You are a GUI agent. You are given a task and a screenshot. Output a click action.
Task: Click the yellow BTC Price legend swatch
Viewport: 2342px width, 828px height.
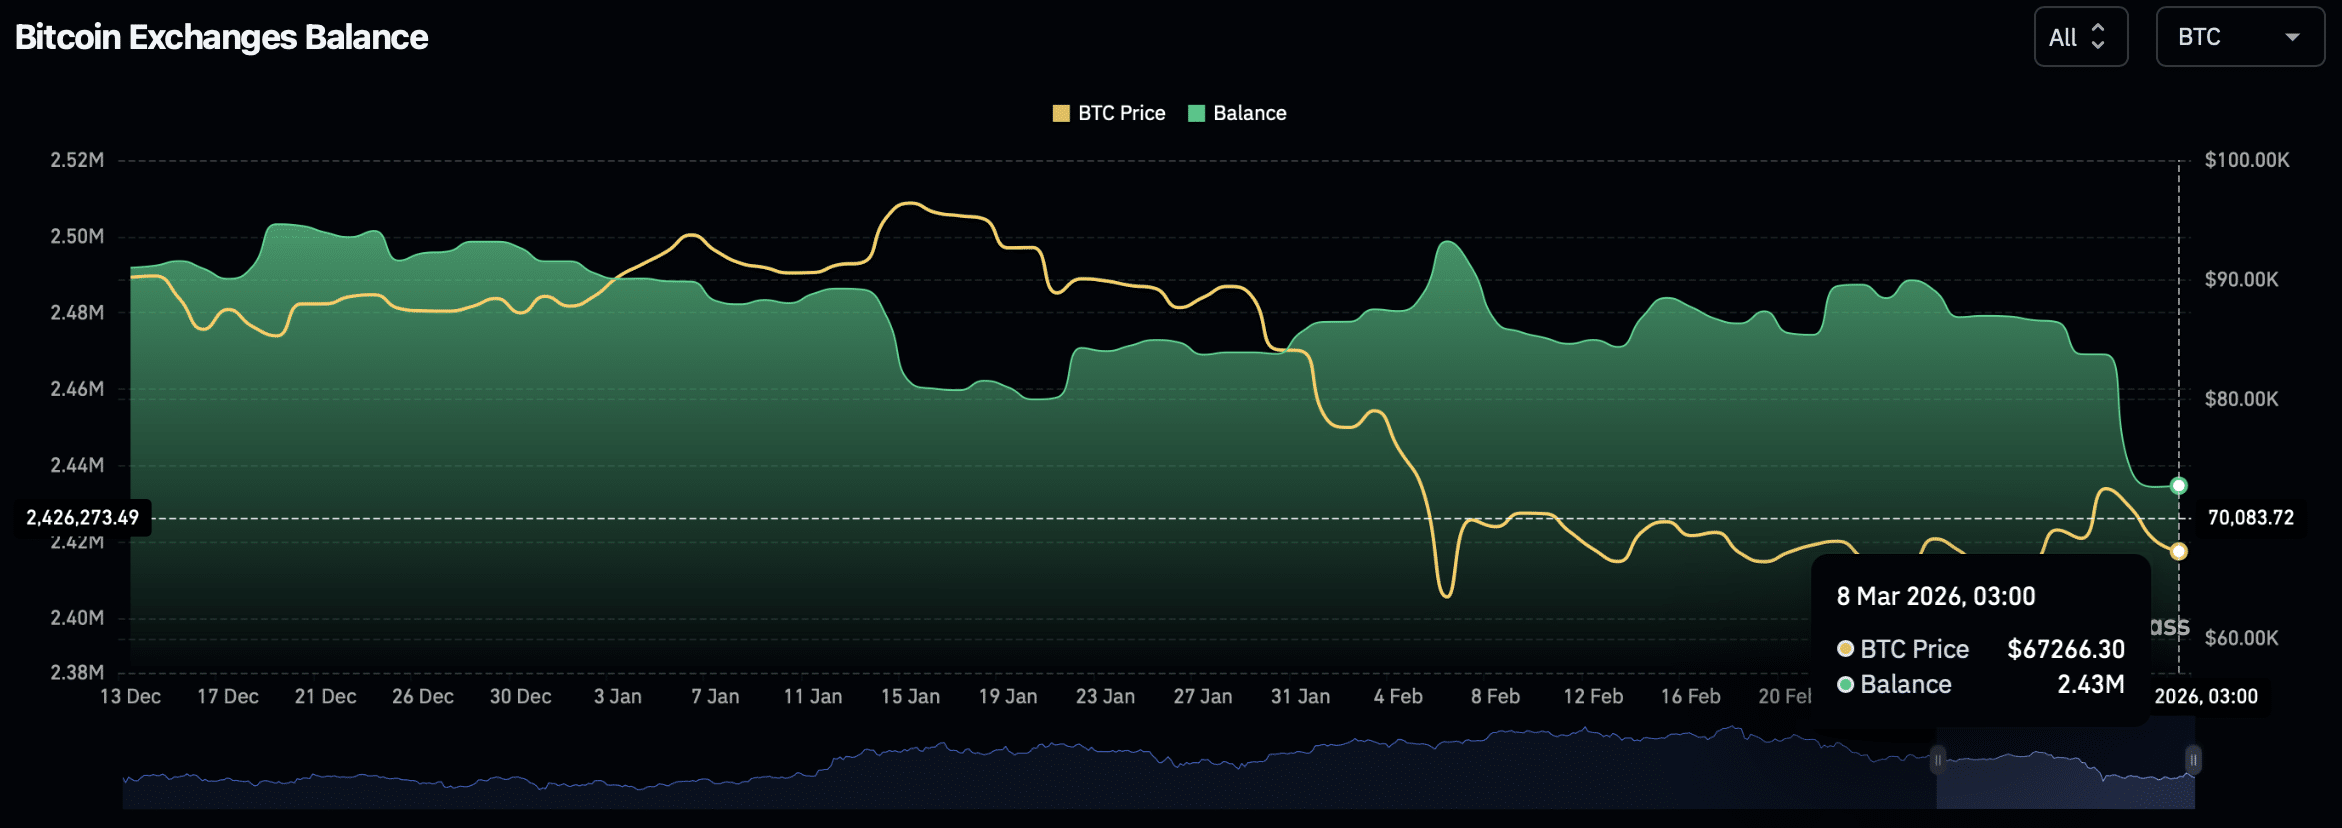click(1061, 113)
